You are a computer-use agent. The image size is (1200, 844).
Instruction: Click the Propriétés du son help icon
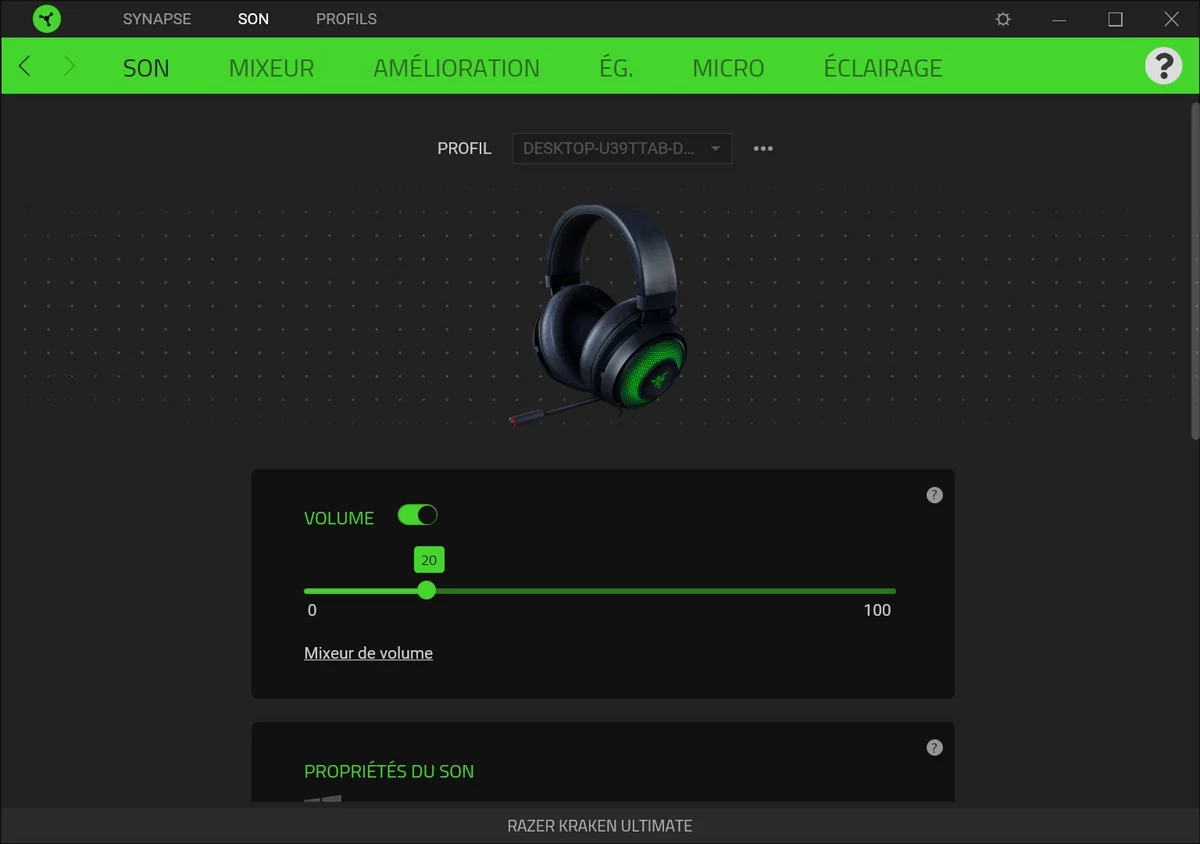[934, 748]
